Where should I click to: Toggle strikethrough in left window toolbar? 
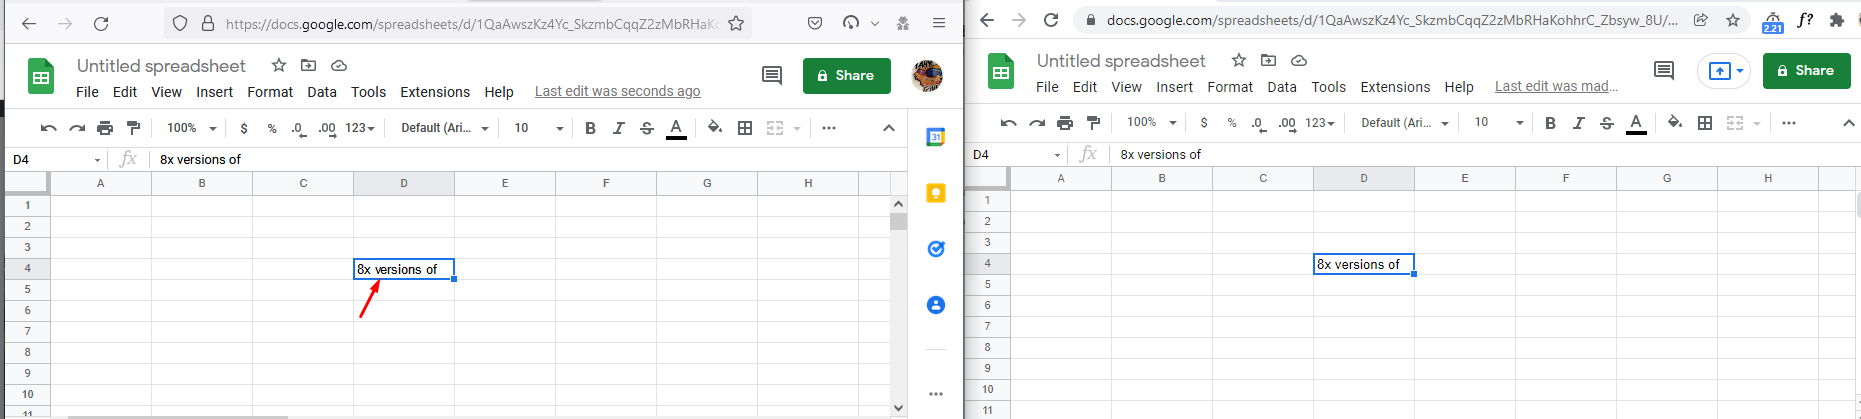click(647, 128)
